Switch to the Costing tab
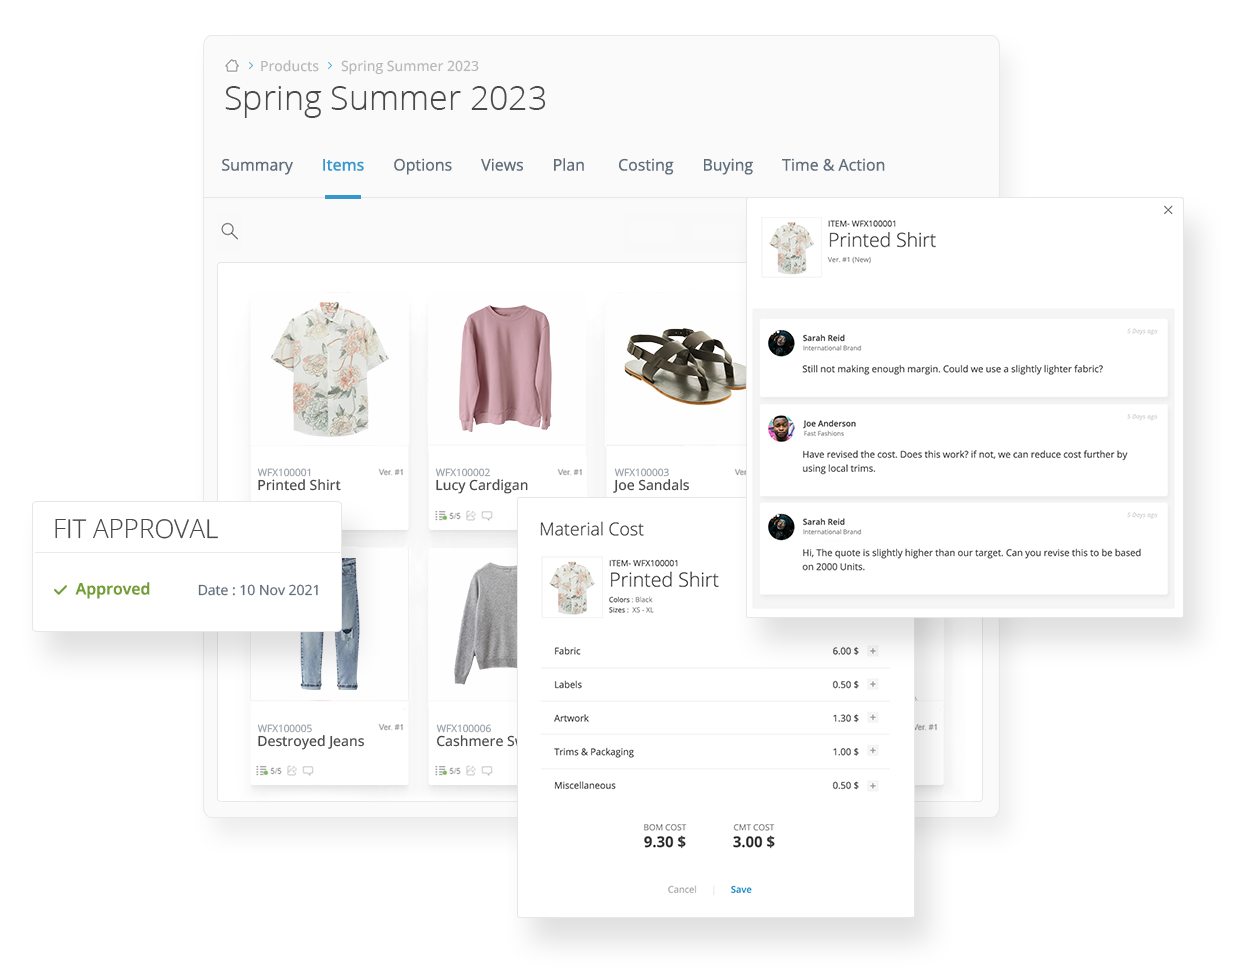This screenshot has height=980, width=1244. 646,165
